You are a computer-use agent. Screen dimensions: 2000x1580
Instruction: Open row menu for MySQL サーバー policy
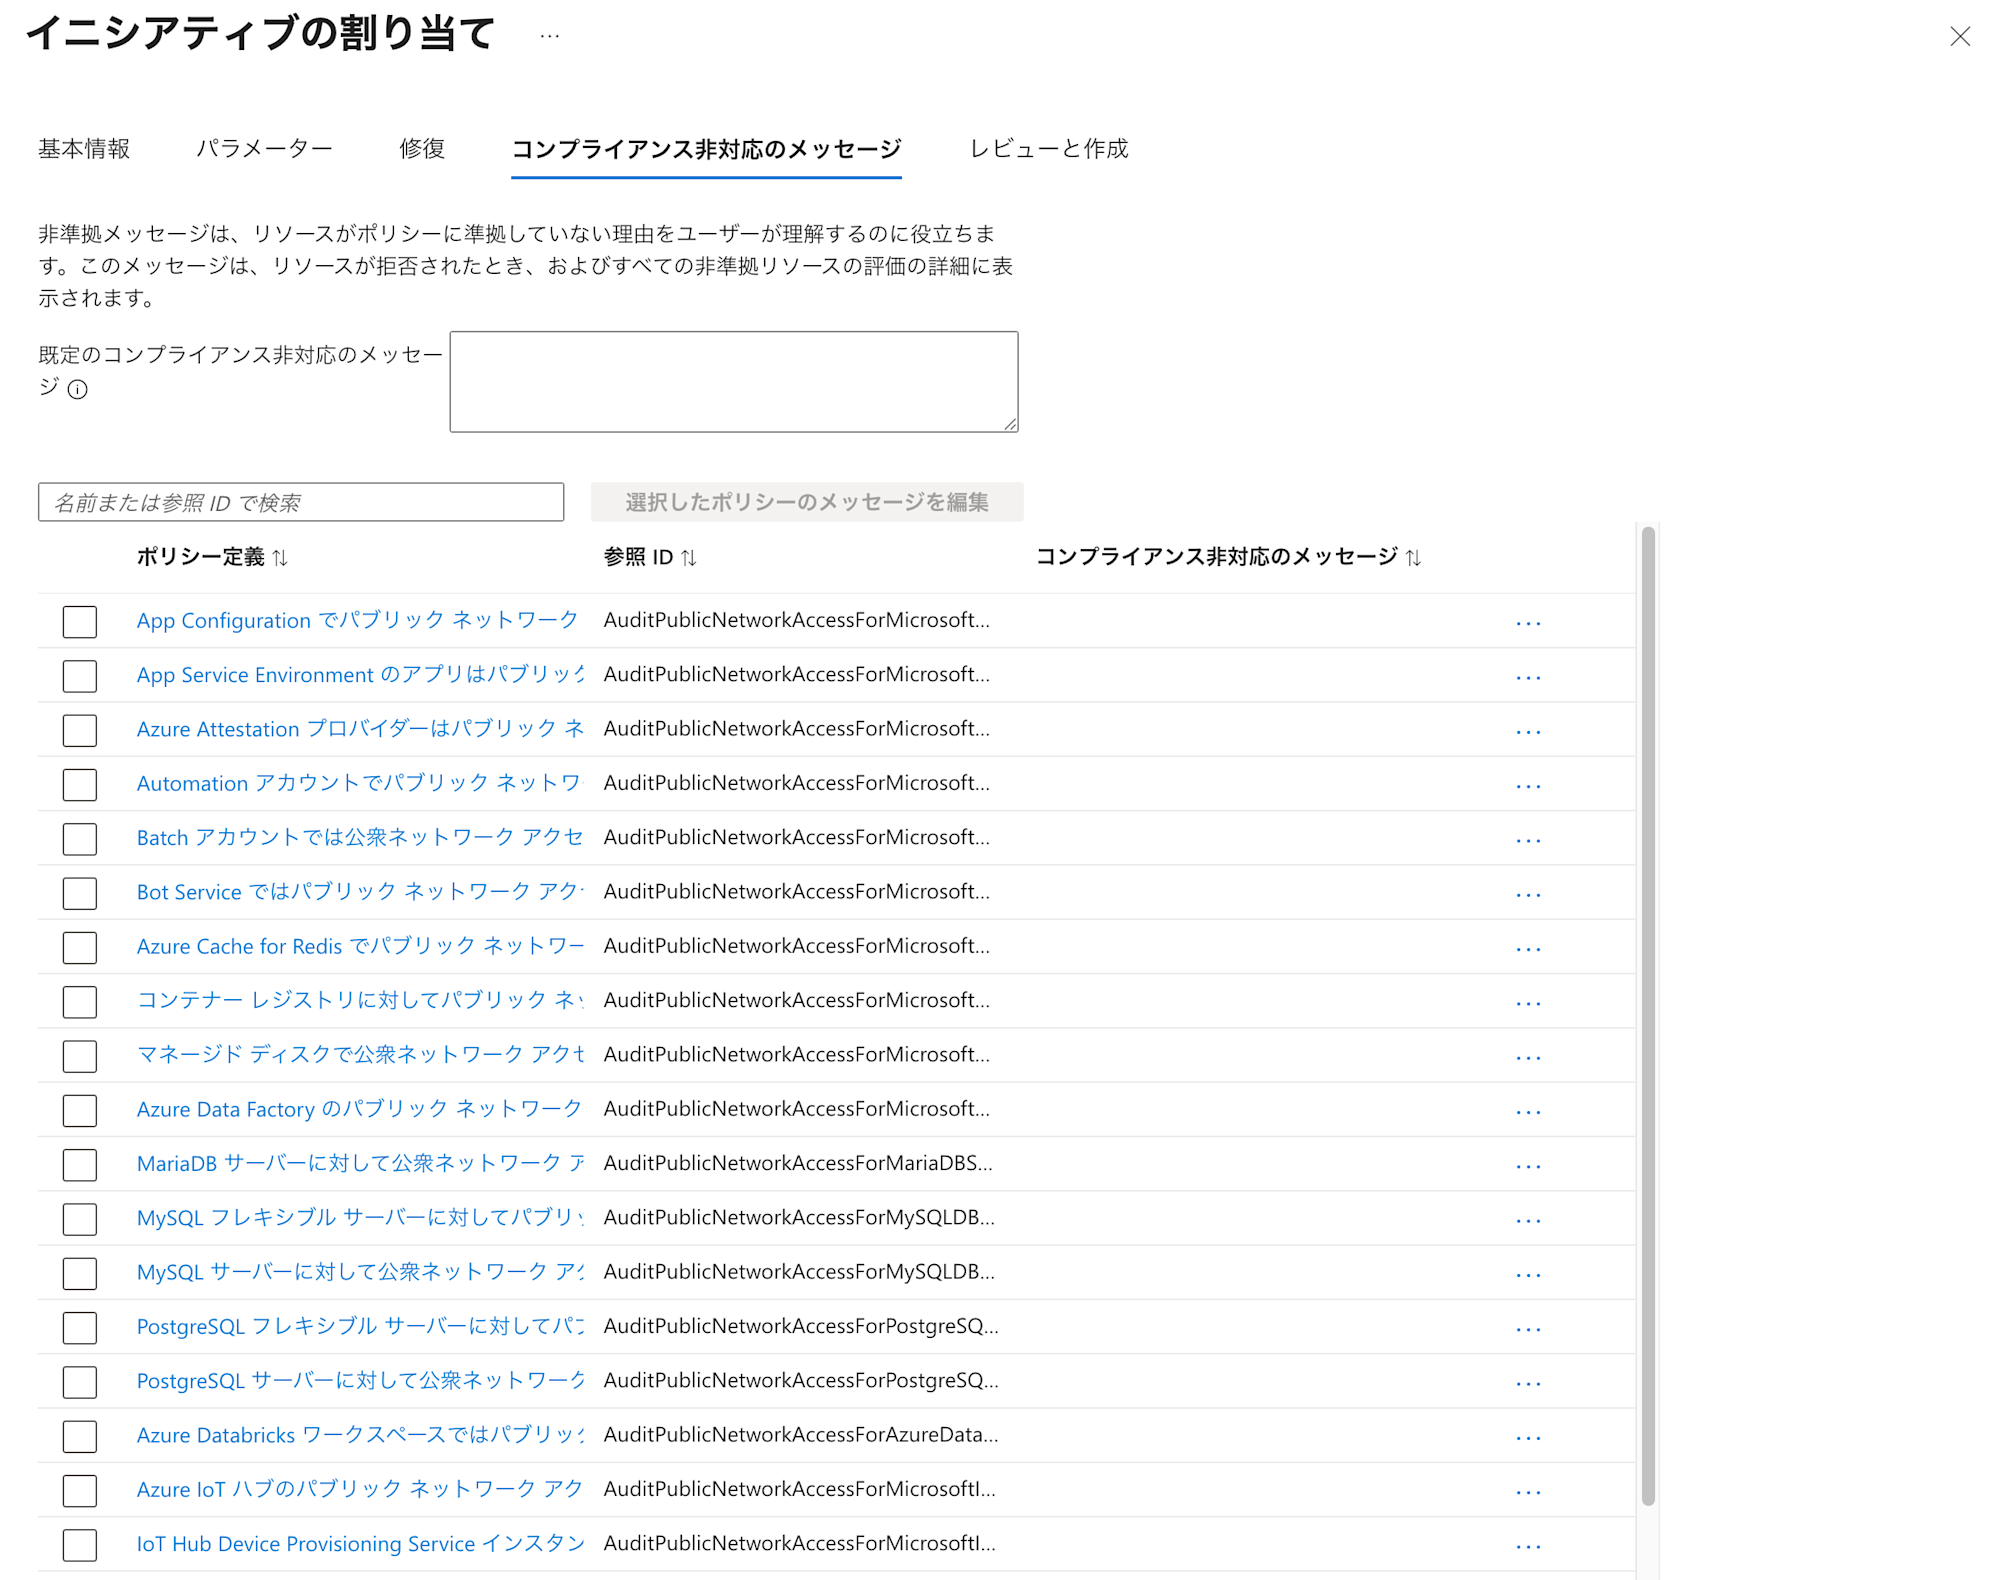tap(1528, 1275)
